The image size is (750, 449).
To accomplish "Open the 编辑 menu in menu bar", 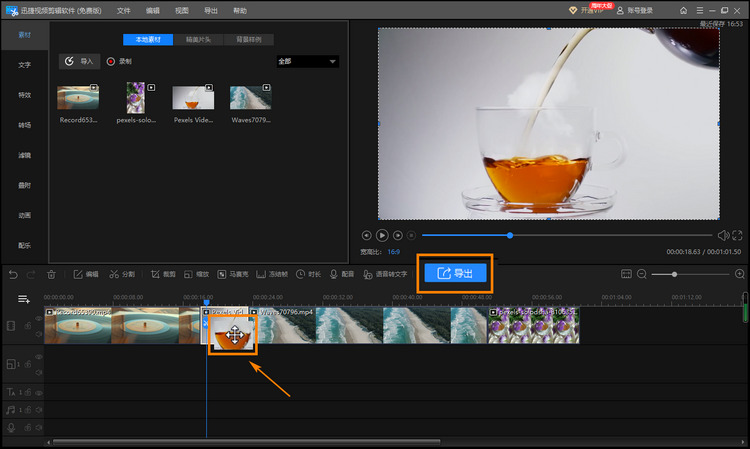I will (x=153, y=11).
